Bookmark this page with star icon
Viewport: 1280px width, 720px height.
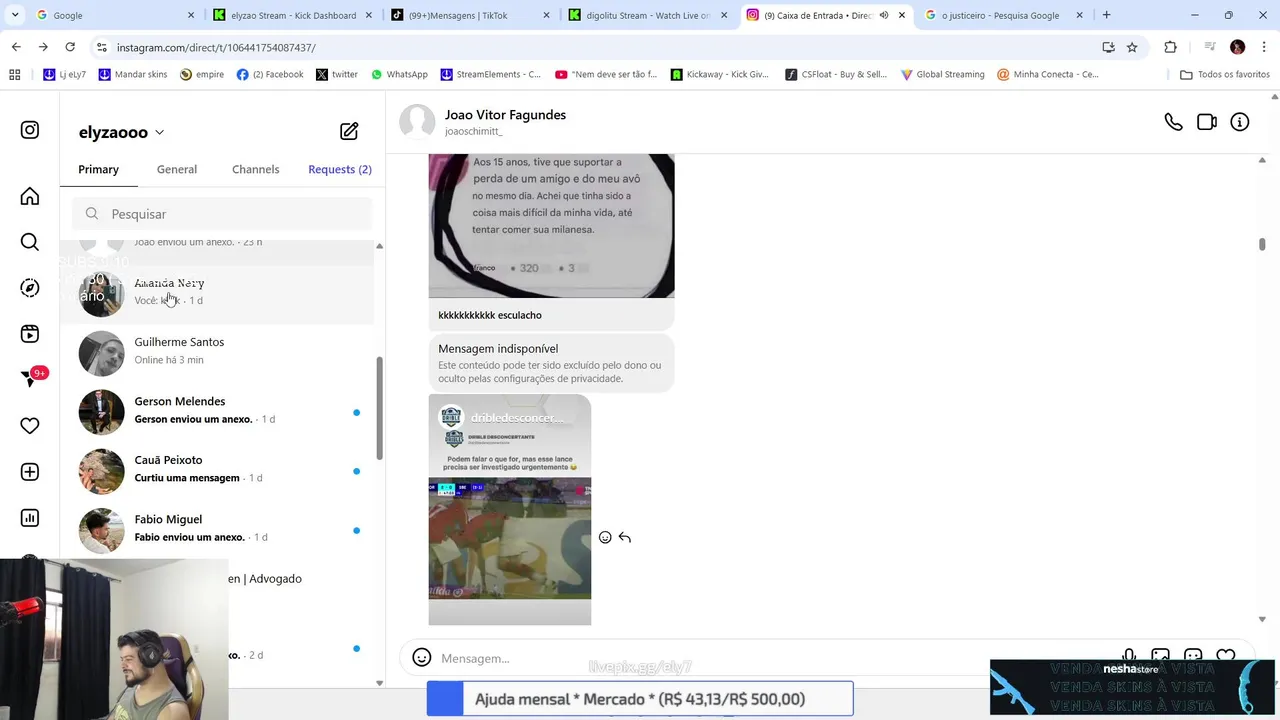pos(1132,47)
